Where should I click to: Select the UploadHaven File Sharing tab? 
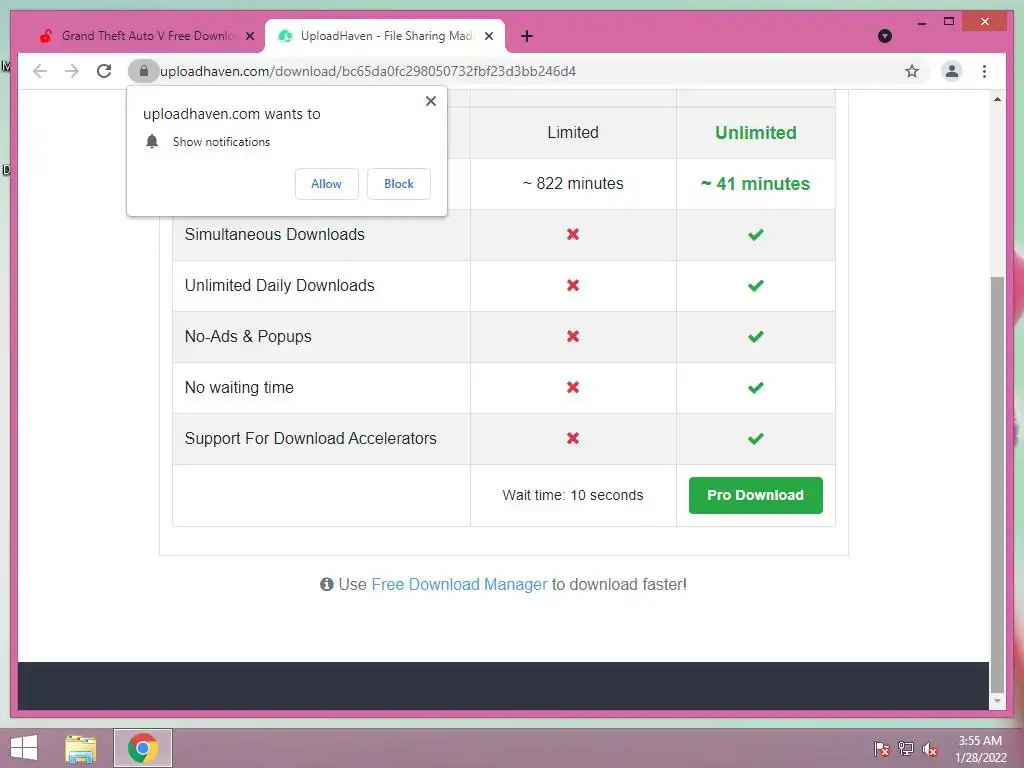pos(385,36)
